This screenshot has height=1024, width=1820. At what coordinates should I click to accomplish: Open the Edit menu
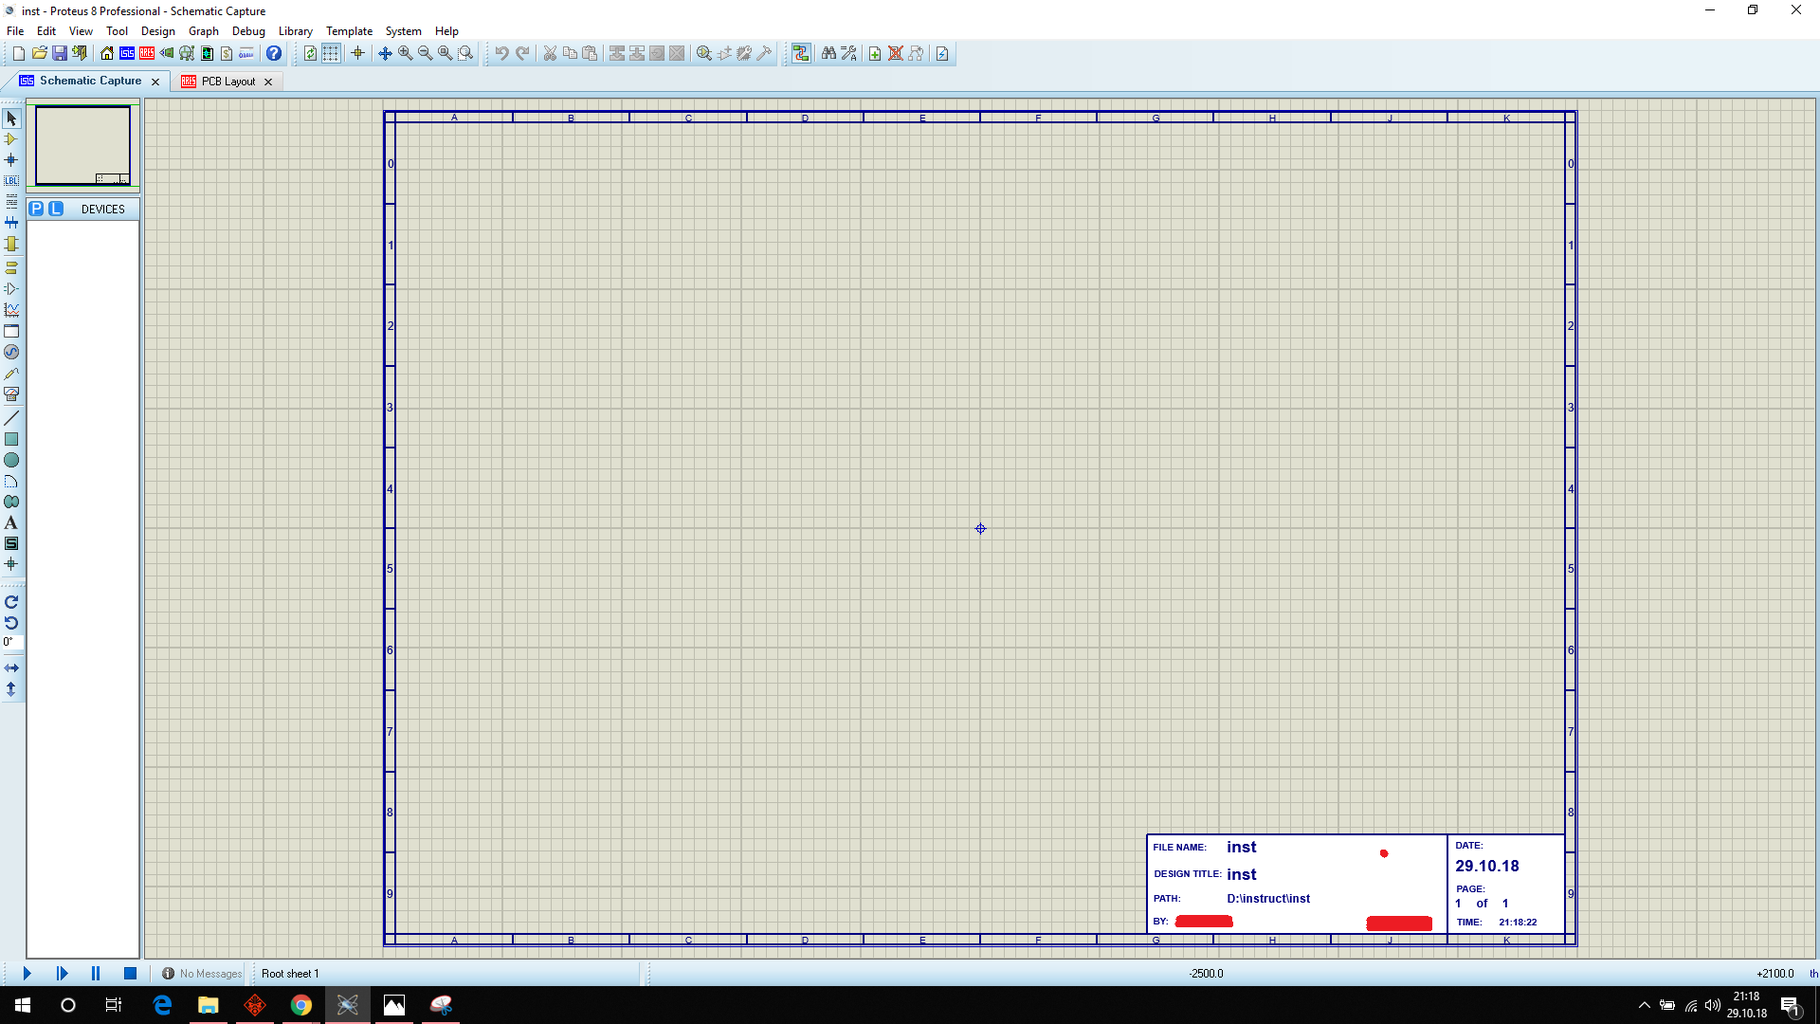(x=46, y=31)
